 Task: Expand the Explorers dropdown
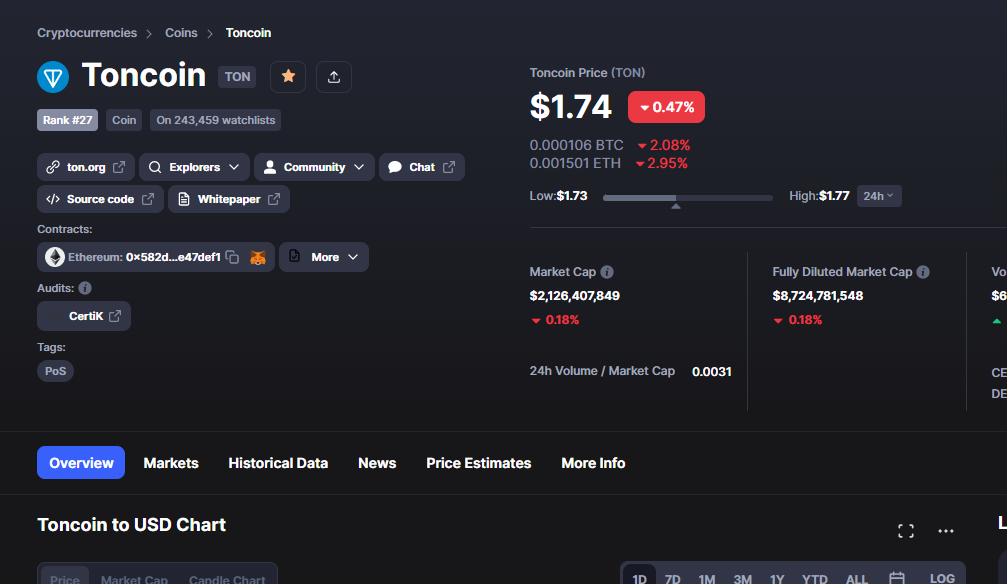pos(194,167)
